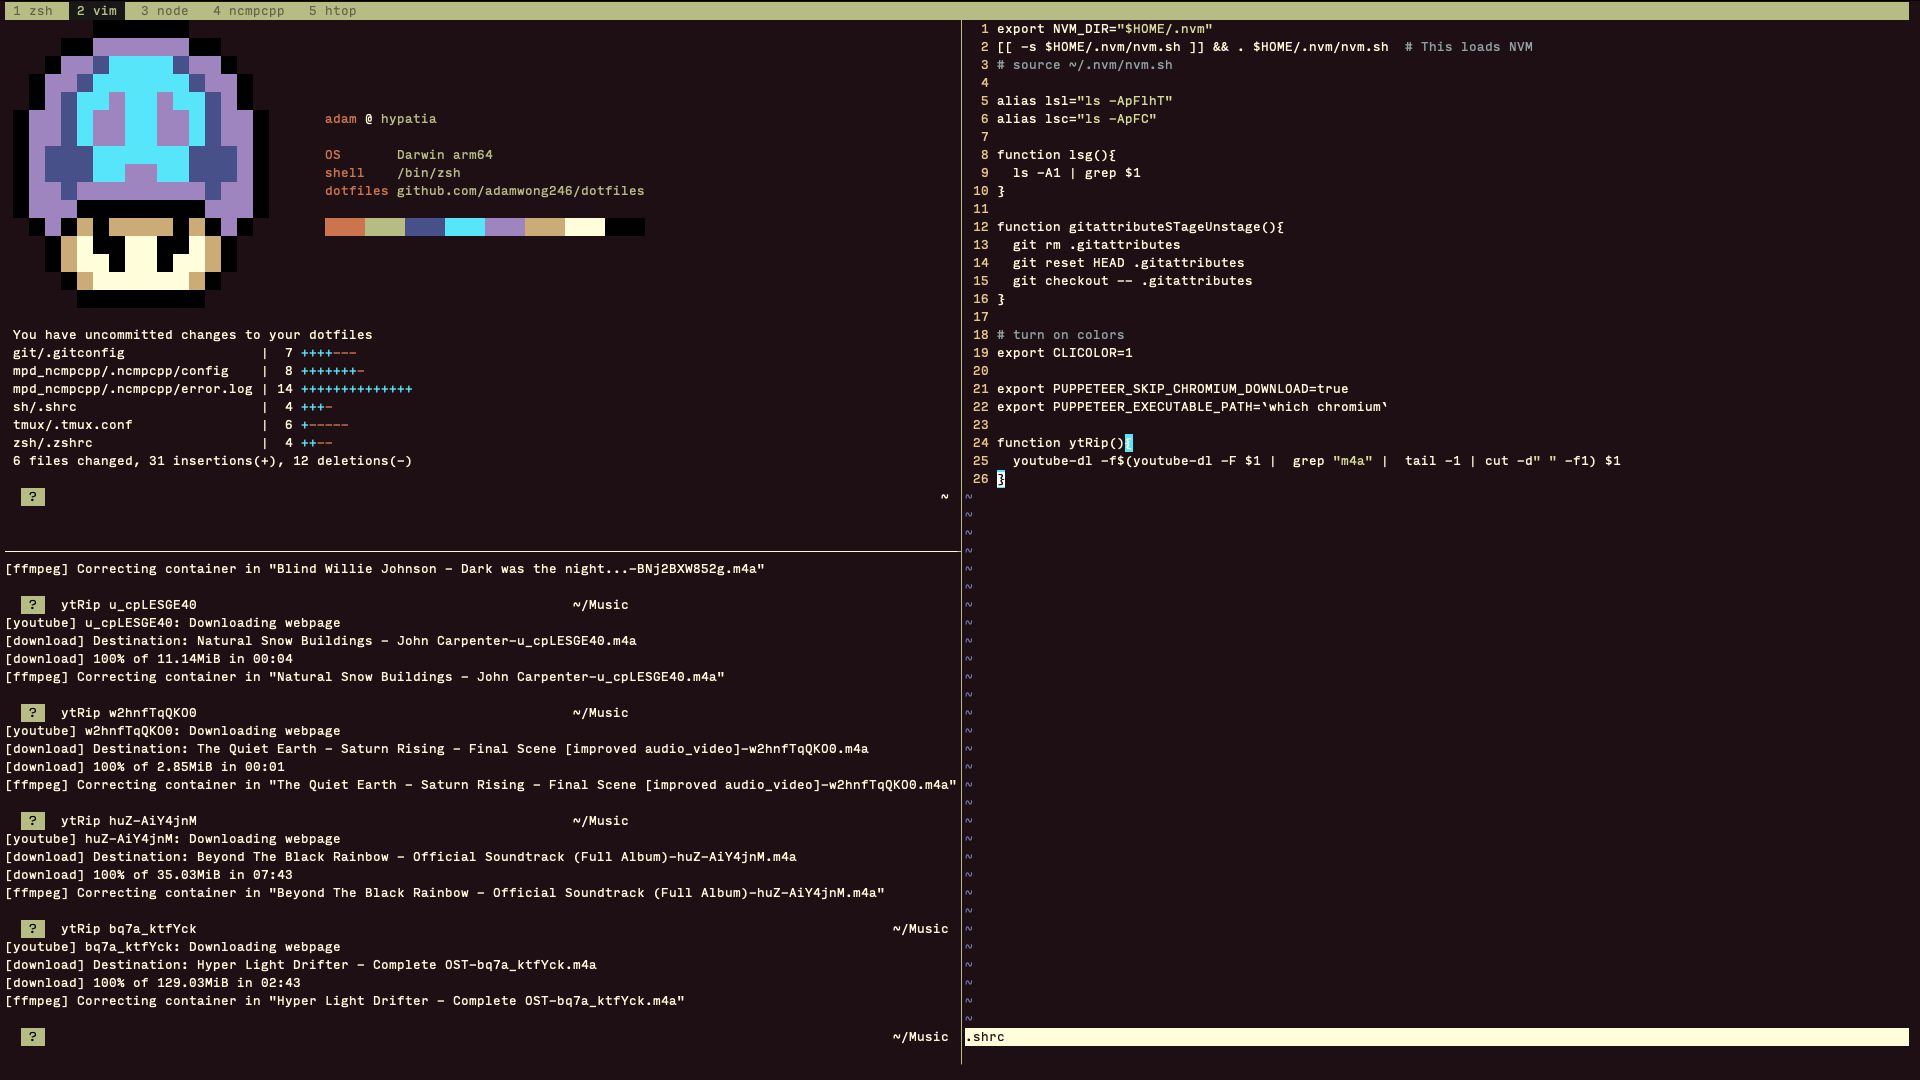Click the orange color palette swatch
This screenshot has height=1080, width=1920.
[x=344, y=227]
